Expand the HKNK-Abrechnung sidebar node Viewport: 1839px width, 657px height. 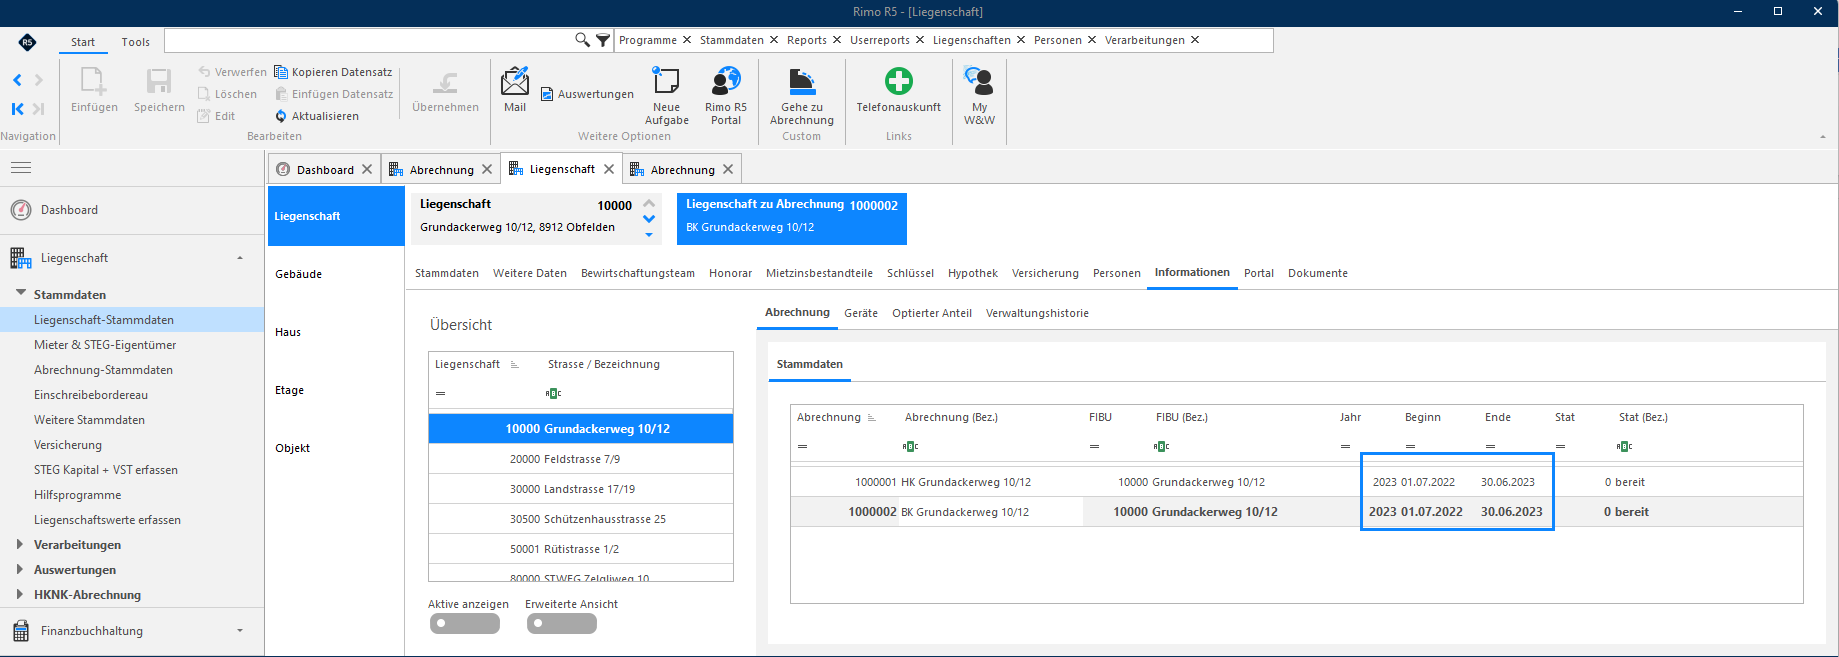[x=20, y=594]
